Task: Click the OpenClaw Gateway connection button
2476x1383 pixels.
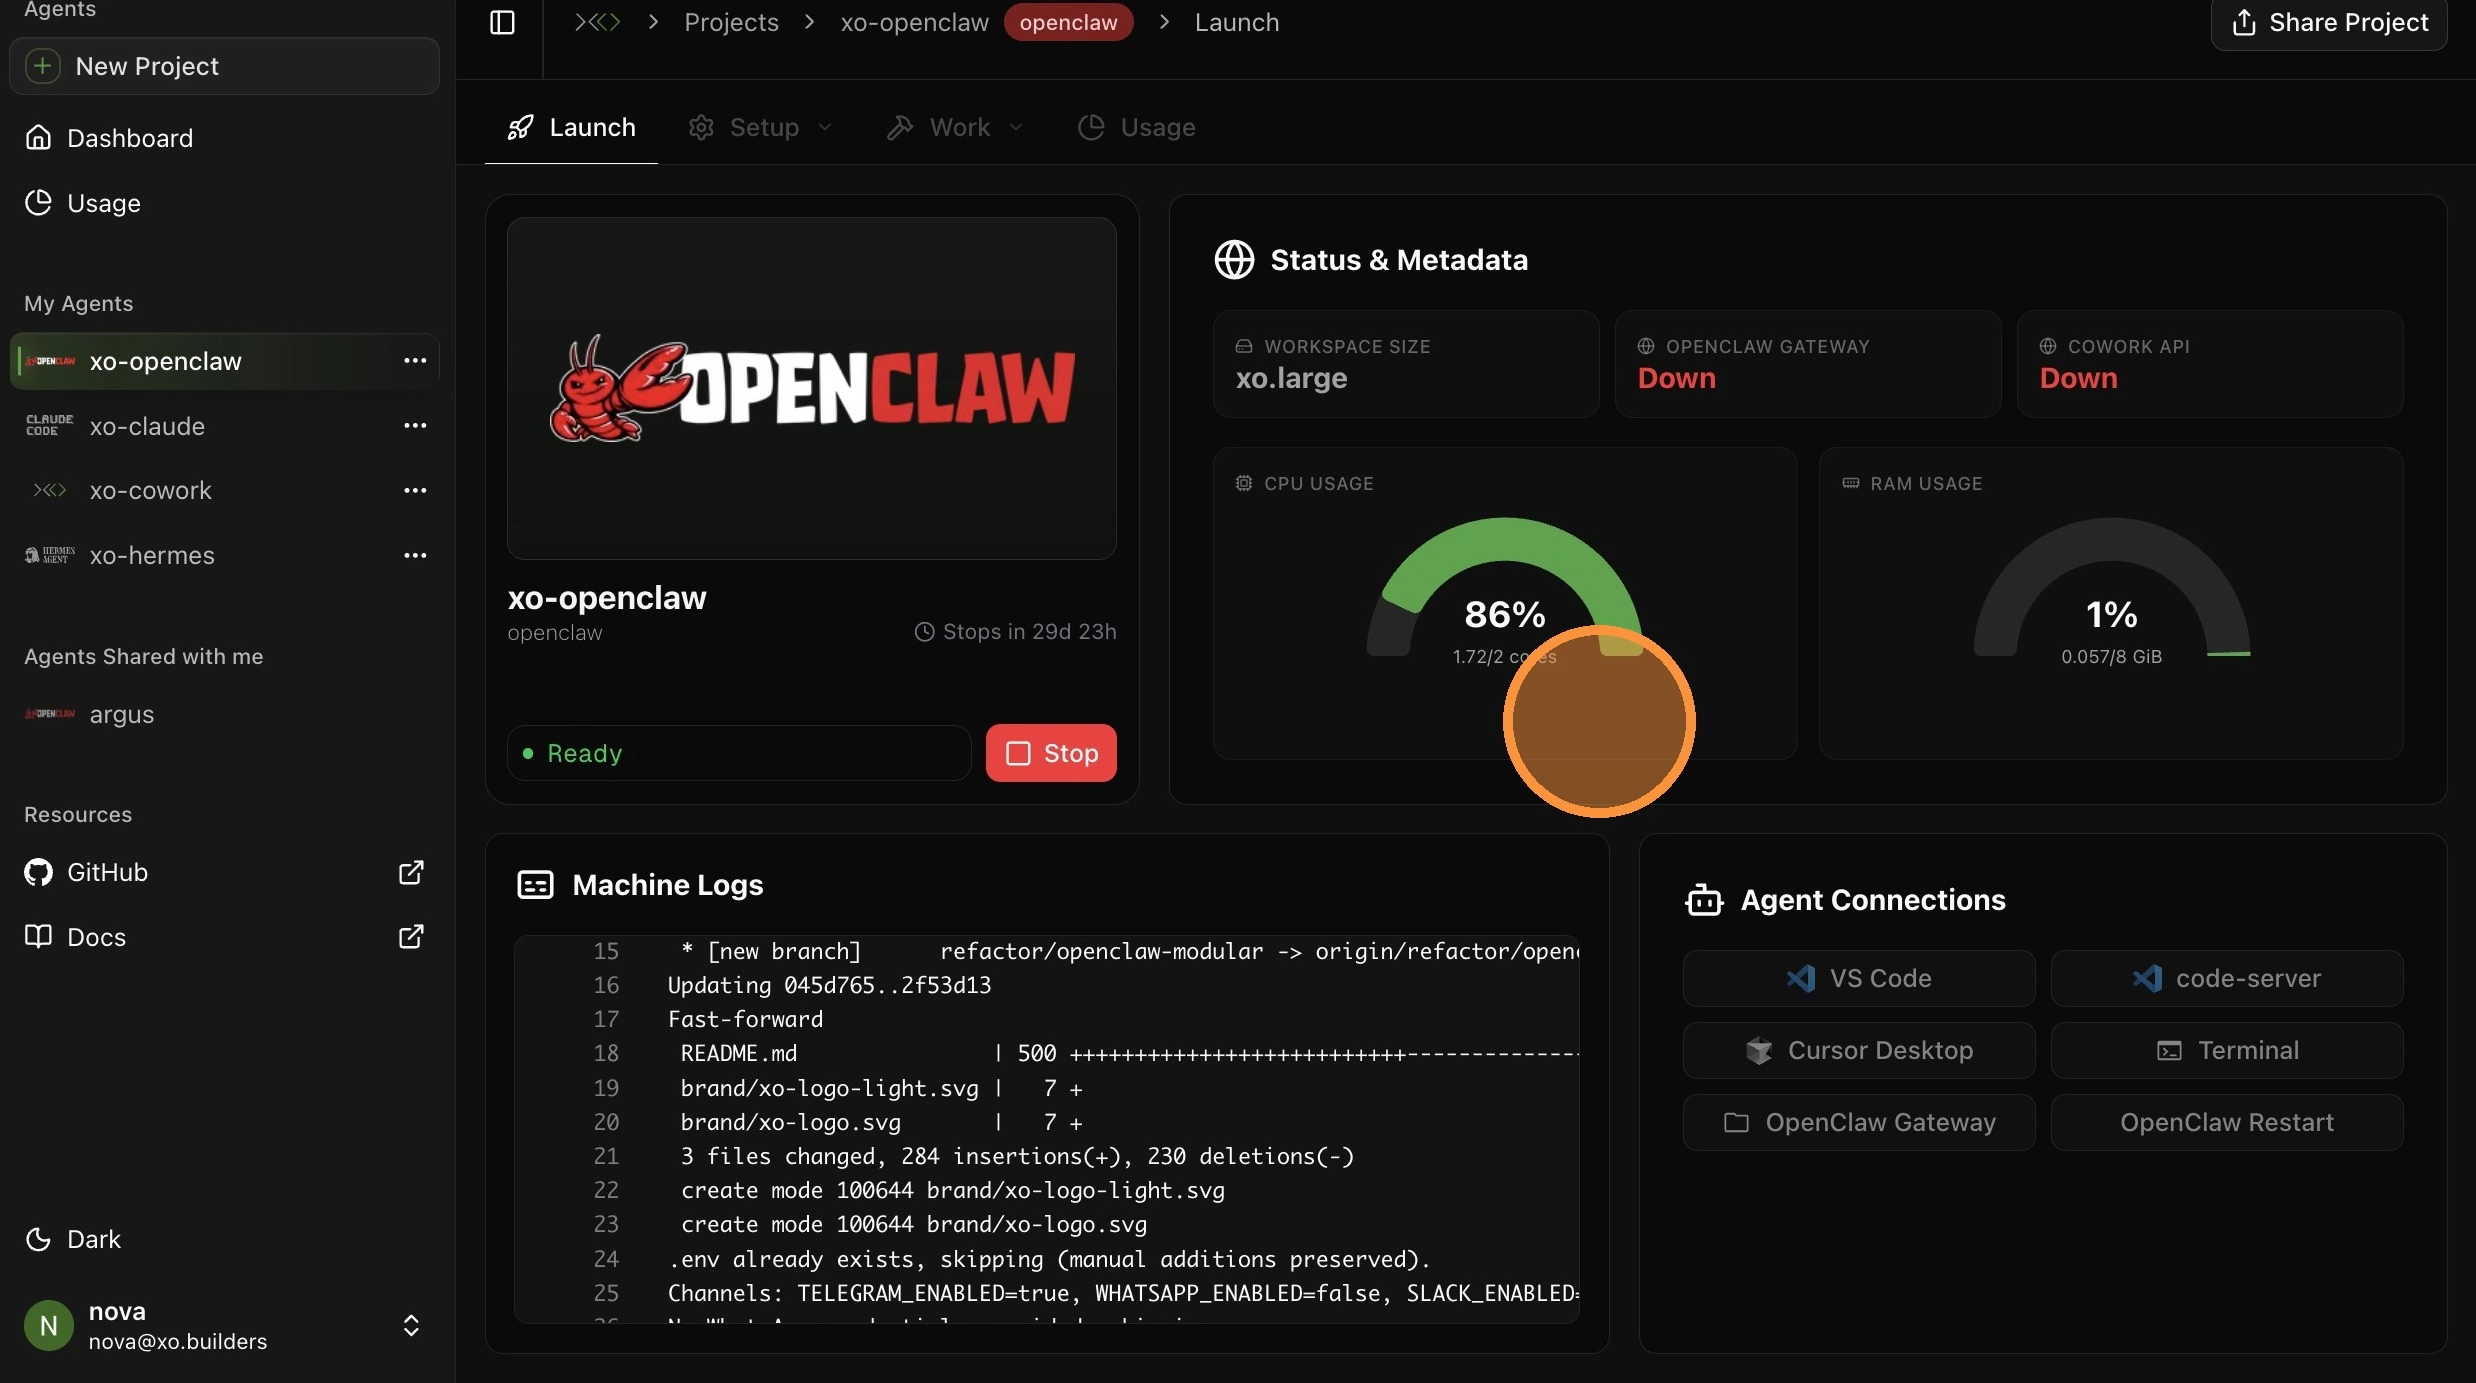Action: [x=1859, y=1122]
